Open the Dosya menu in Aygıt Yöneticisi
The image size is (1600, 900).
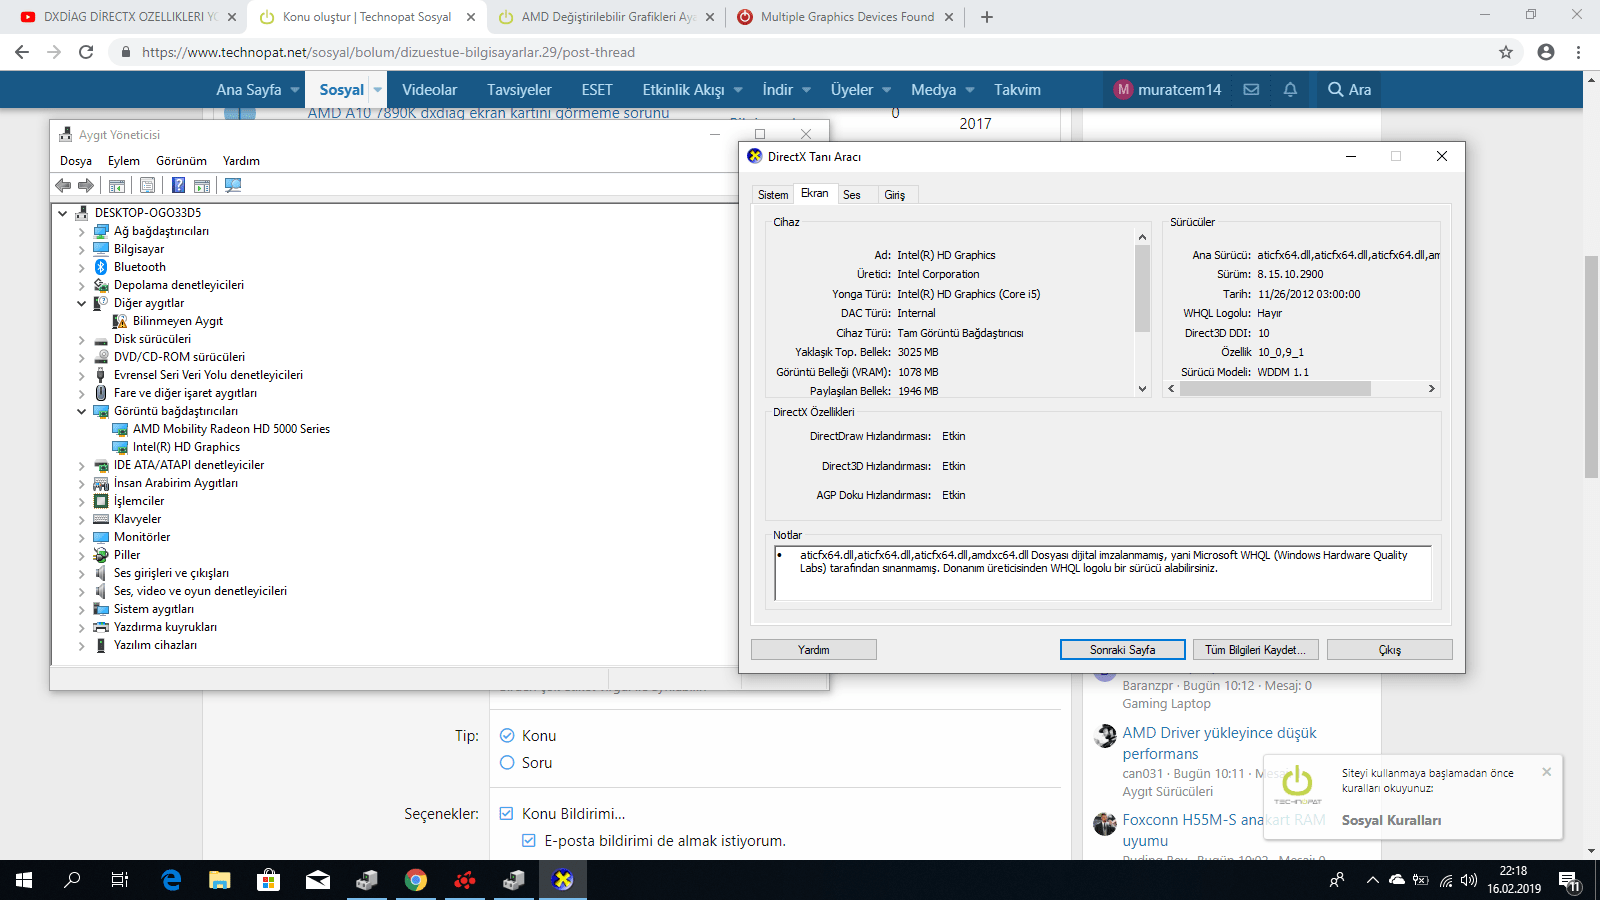(x=76, y=161)
